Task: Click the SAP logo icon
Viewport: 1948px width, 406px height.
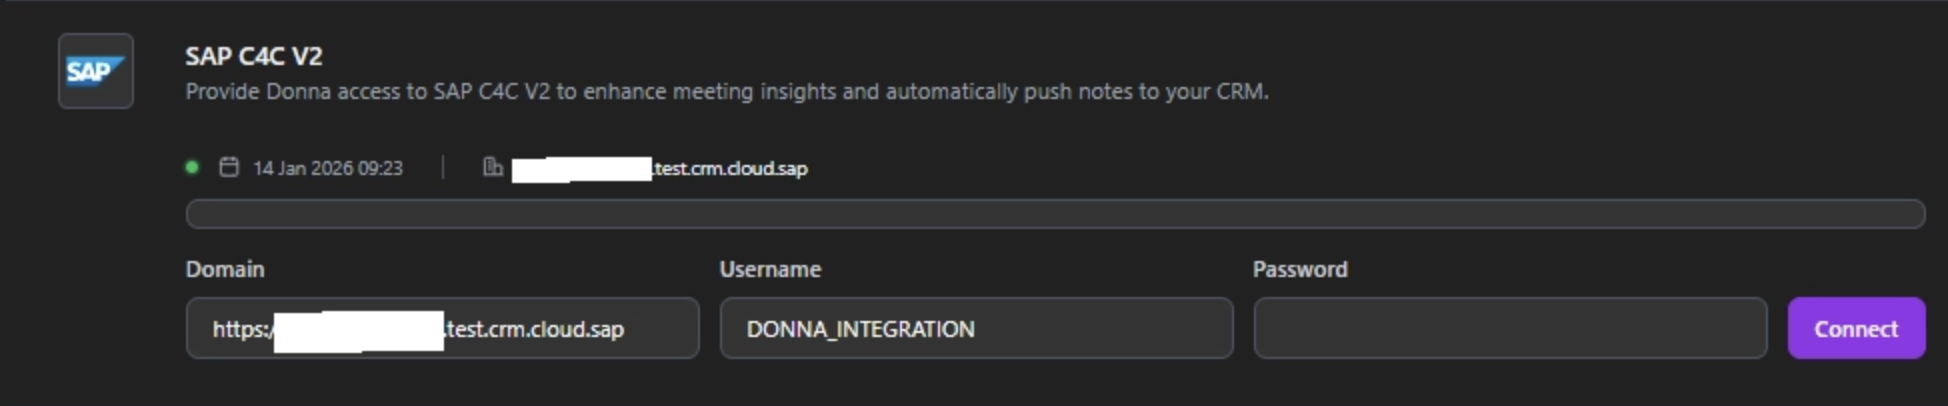Action: pos(95,71)
